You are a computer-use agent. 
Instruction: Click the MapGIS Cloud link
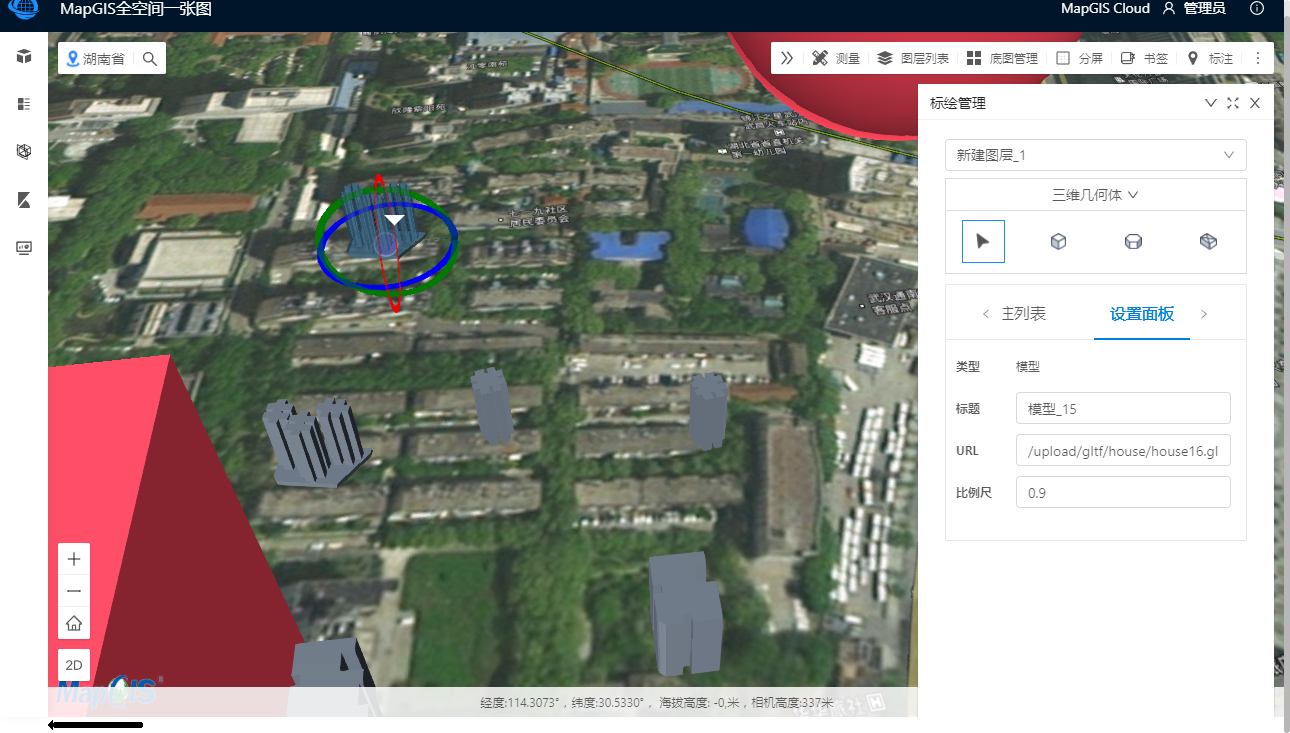(x=1105, y=8)
